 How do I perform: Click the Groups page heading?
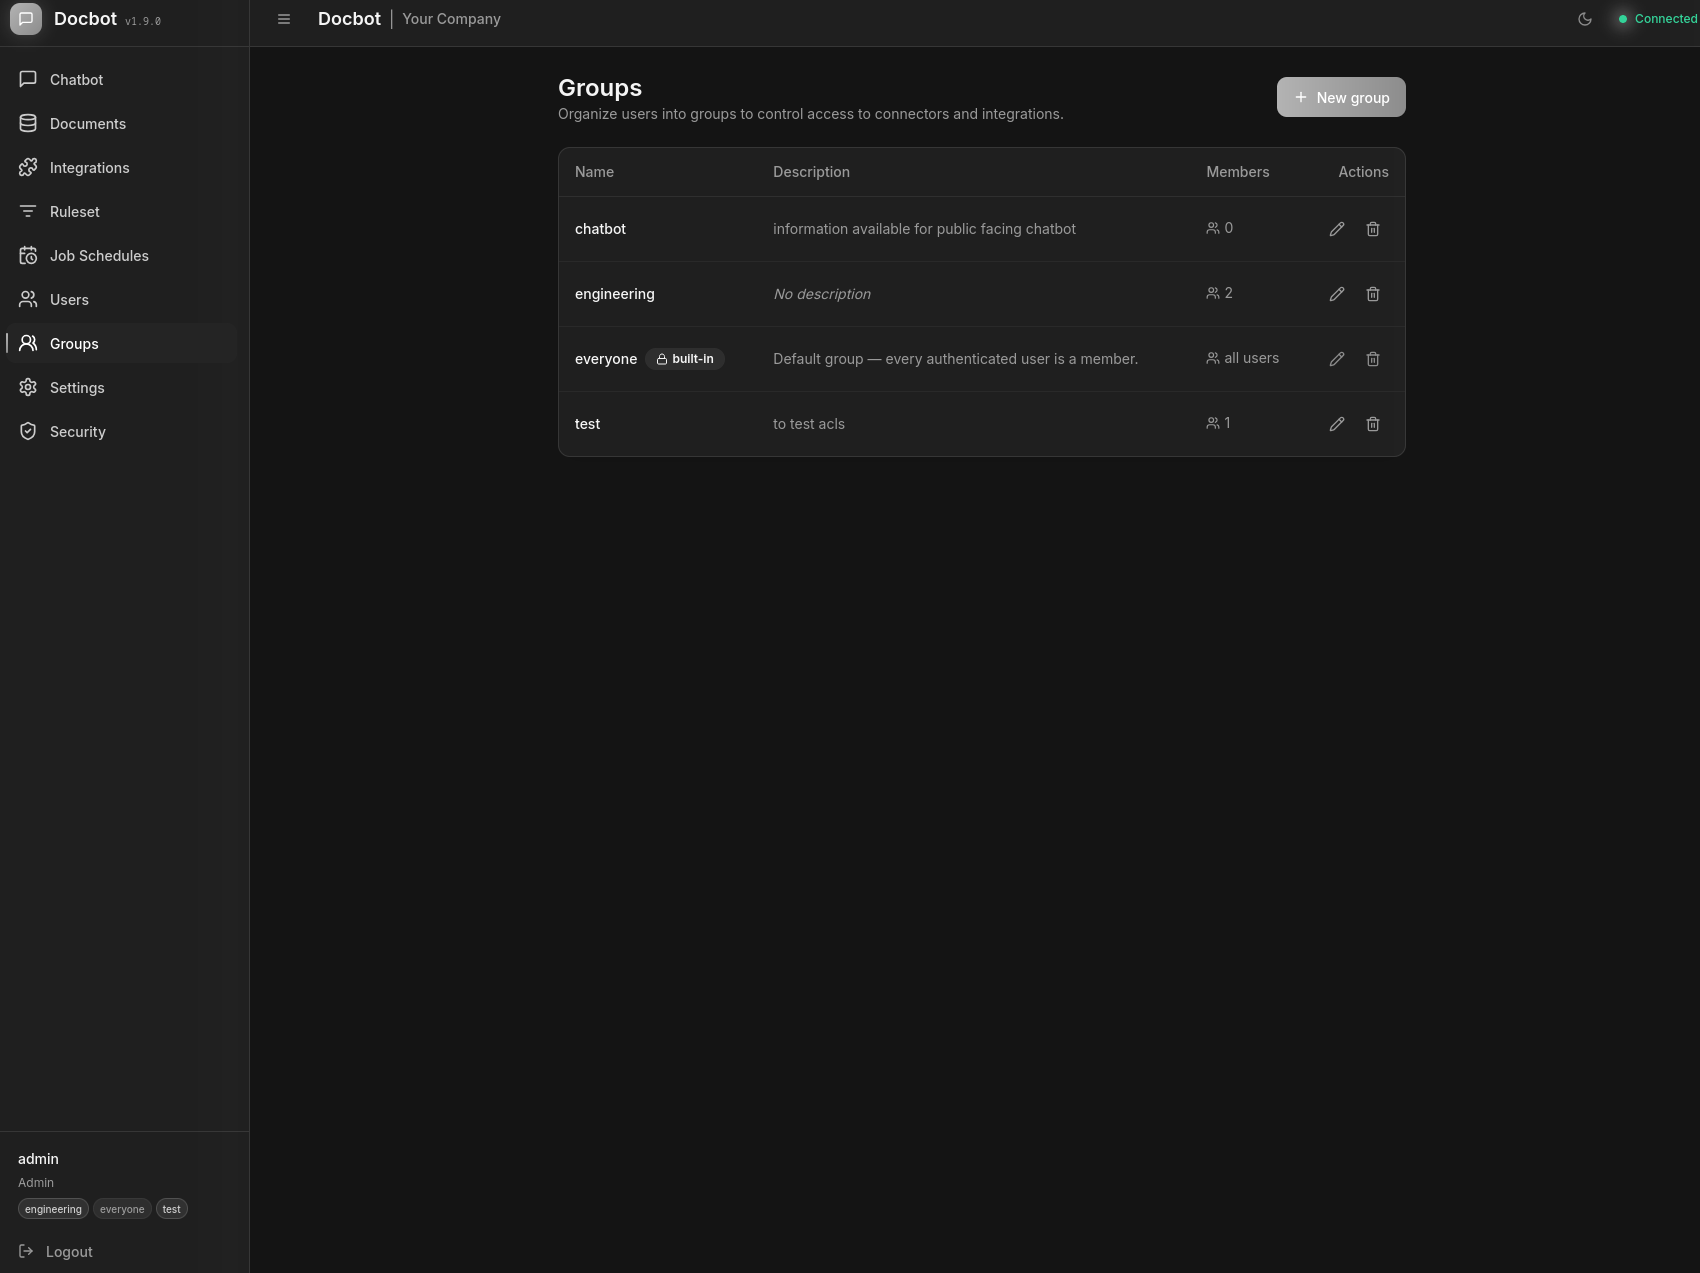pos(600,88)
